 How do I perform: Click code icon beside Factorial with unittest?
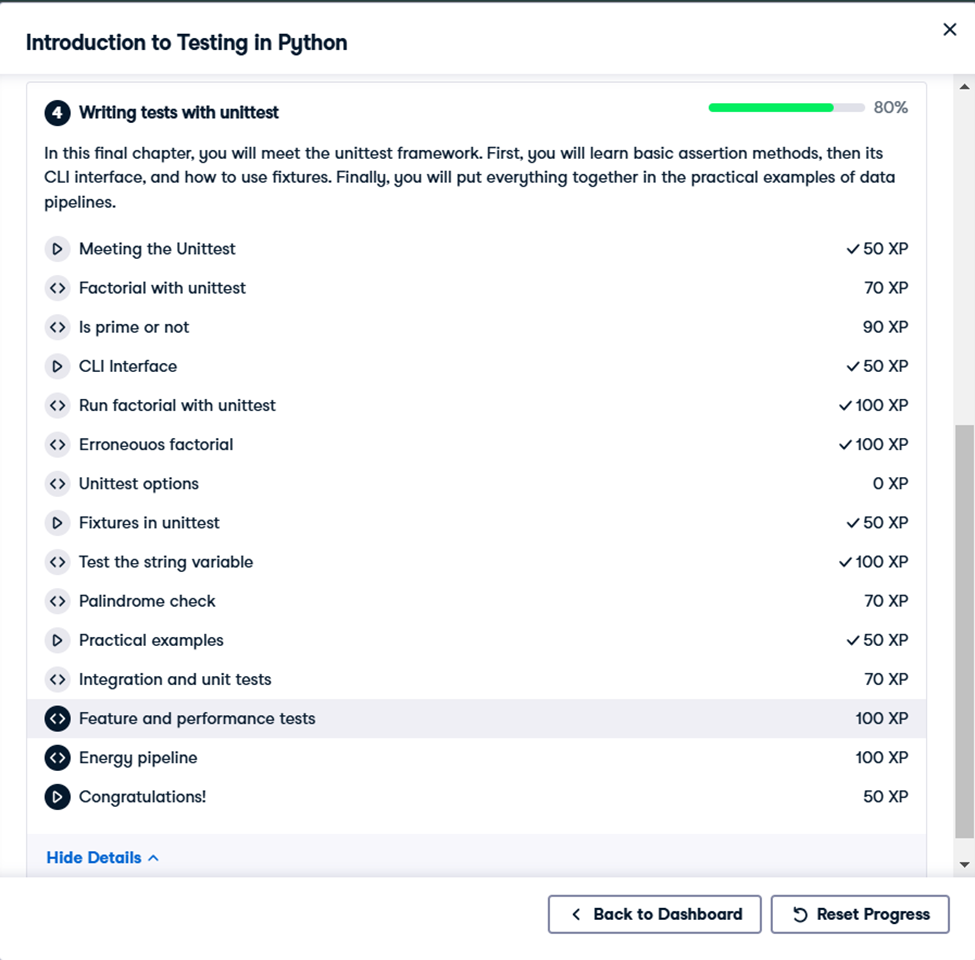[57, 288]
